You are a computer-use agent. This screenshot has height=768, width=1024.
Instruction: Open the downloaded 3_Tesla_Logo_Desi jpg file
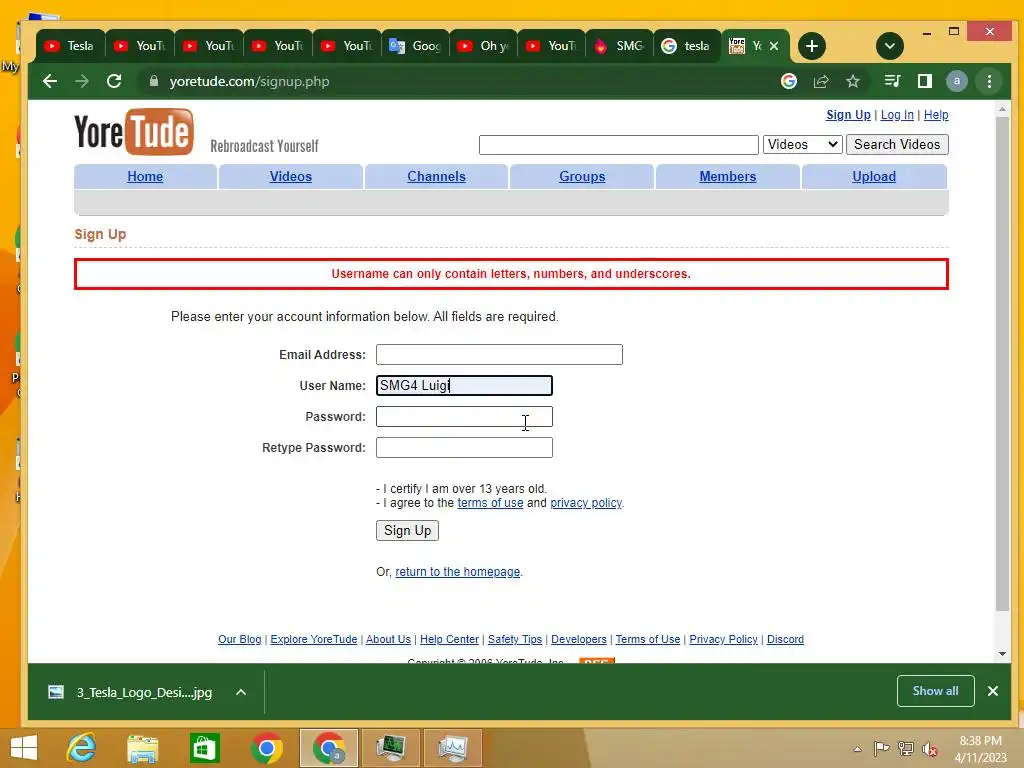pyautogui.click(x=131, y=692)
